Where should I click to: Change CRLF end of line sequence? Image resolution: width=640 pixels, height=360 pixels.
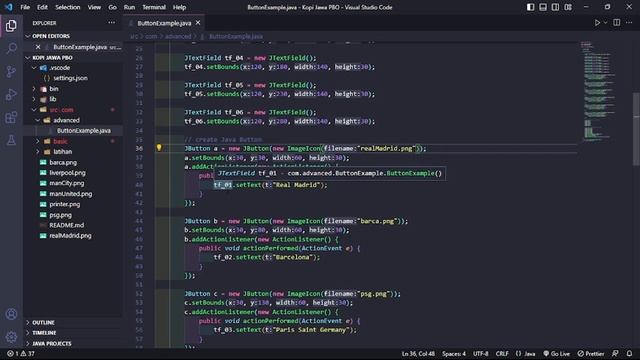pyautogui.click(x=502, y=353)
